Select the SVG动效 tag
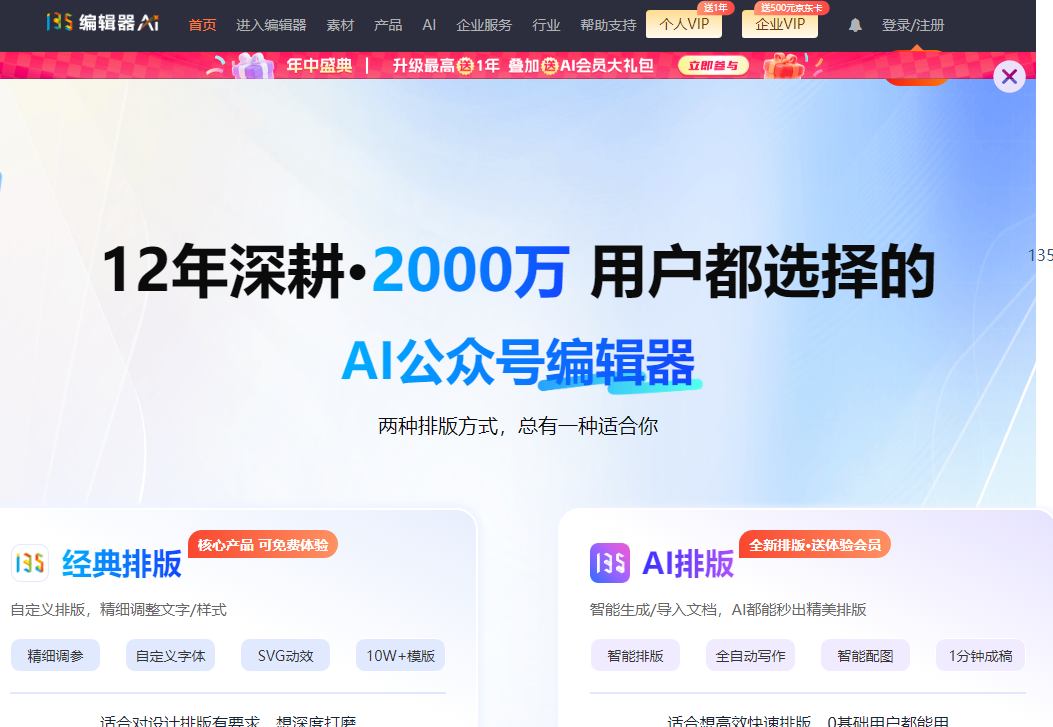1053x727 pixels. click(285, 655)
